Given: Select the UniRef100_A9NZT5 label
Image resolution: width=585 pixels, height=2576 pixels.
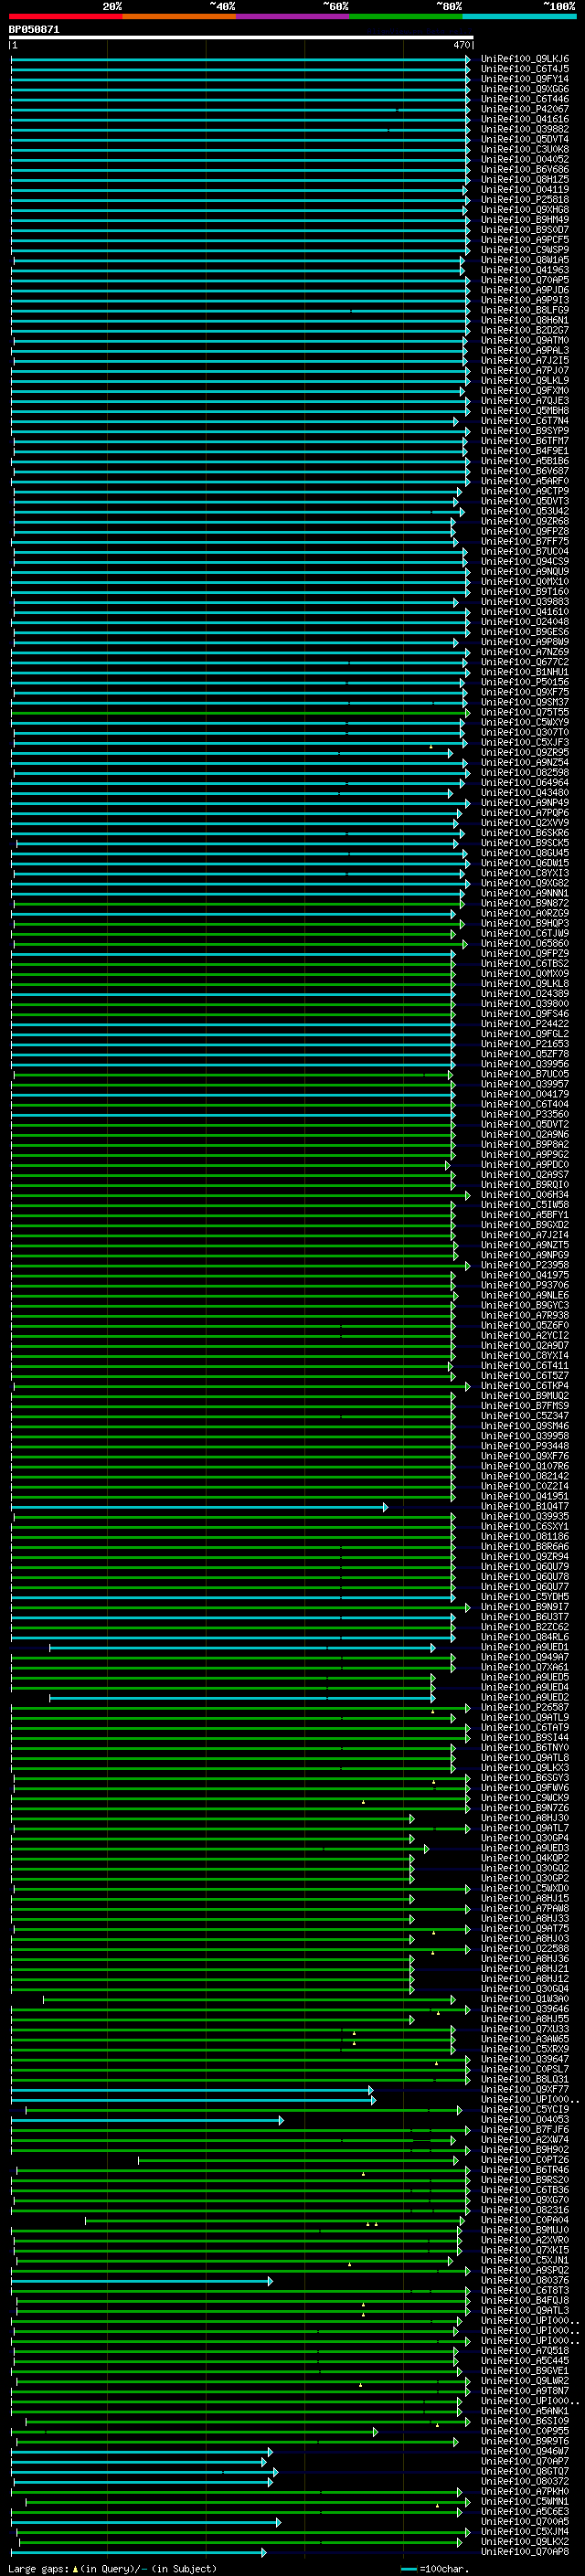Looking at the screenshot, I should click(x=525, y=1245).
